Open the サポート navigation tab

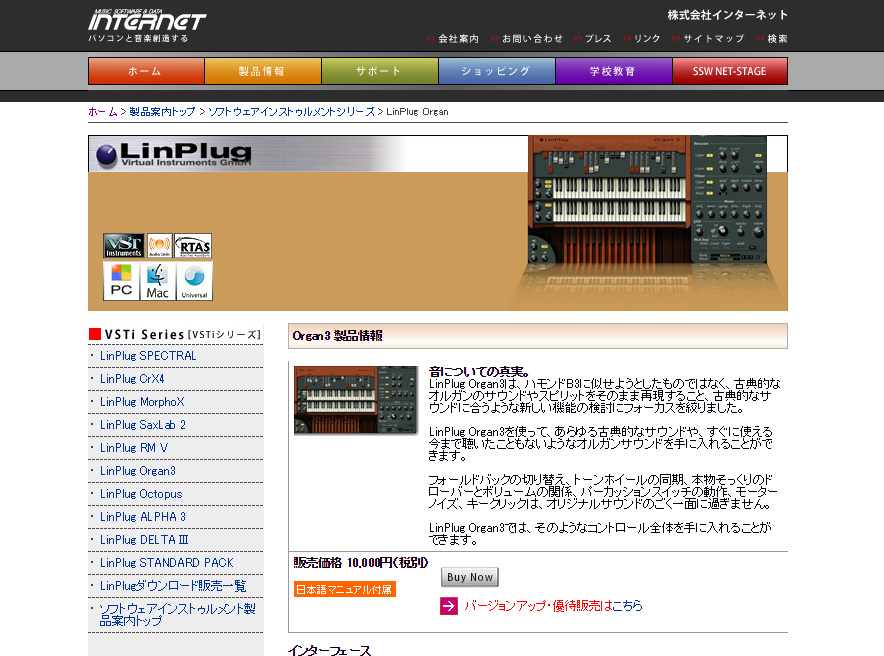379,71
